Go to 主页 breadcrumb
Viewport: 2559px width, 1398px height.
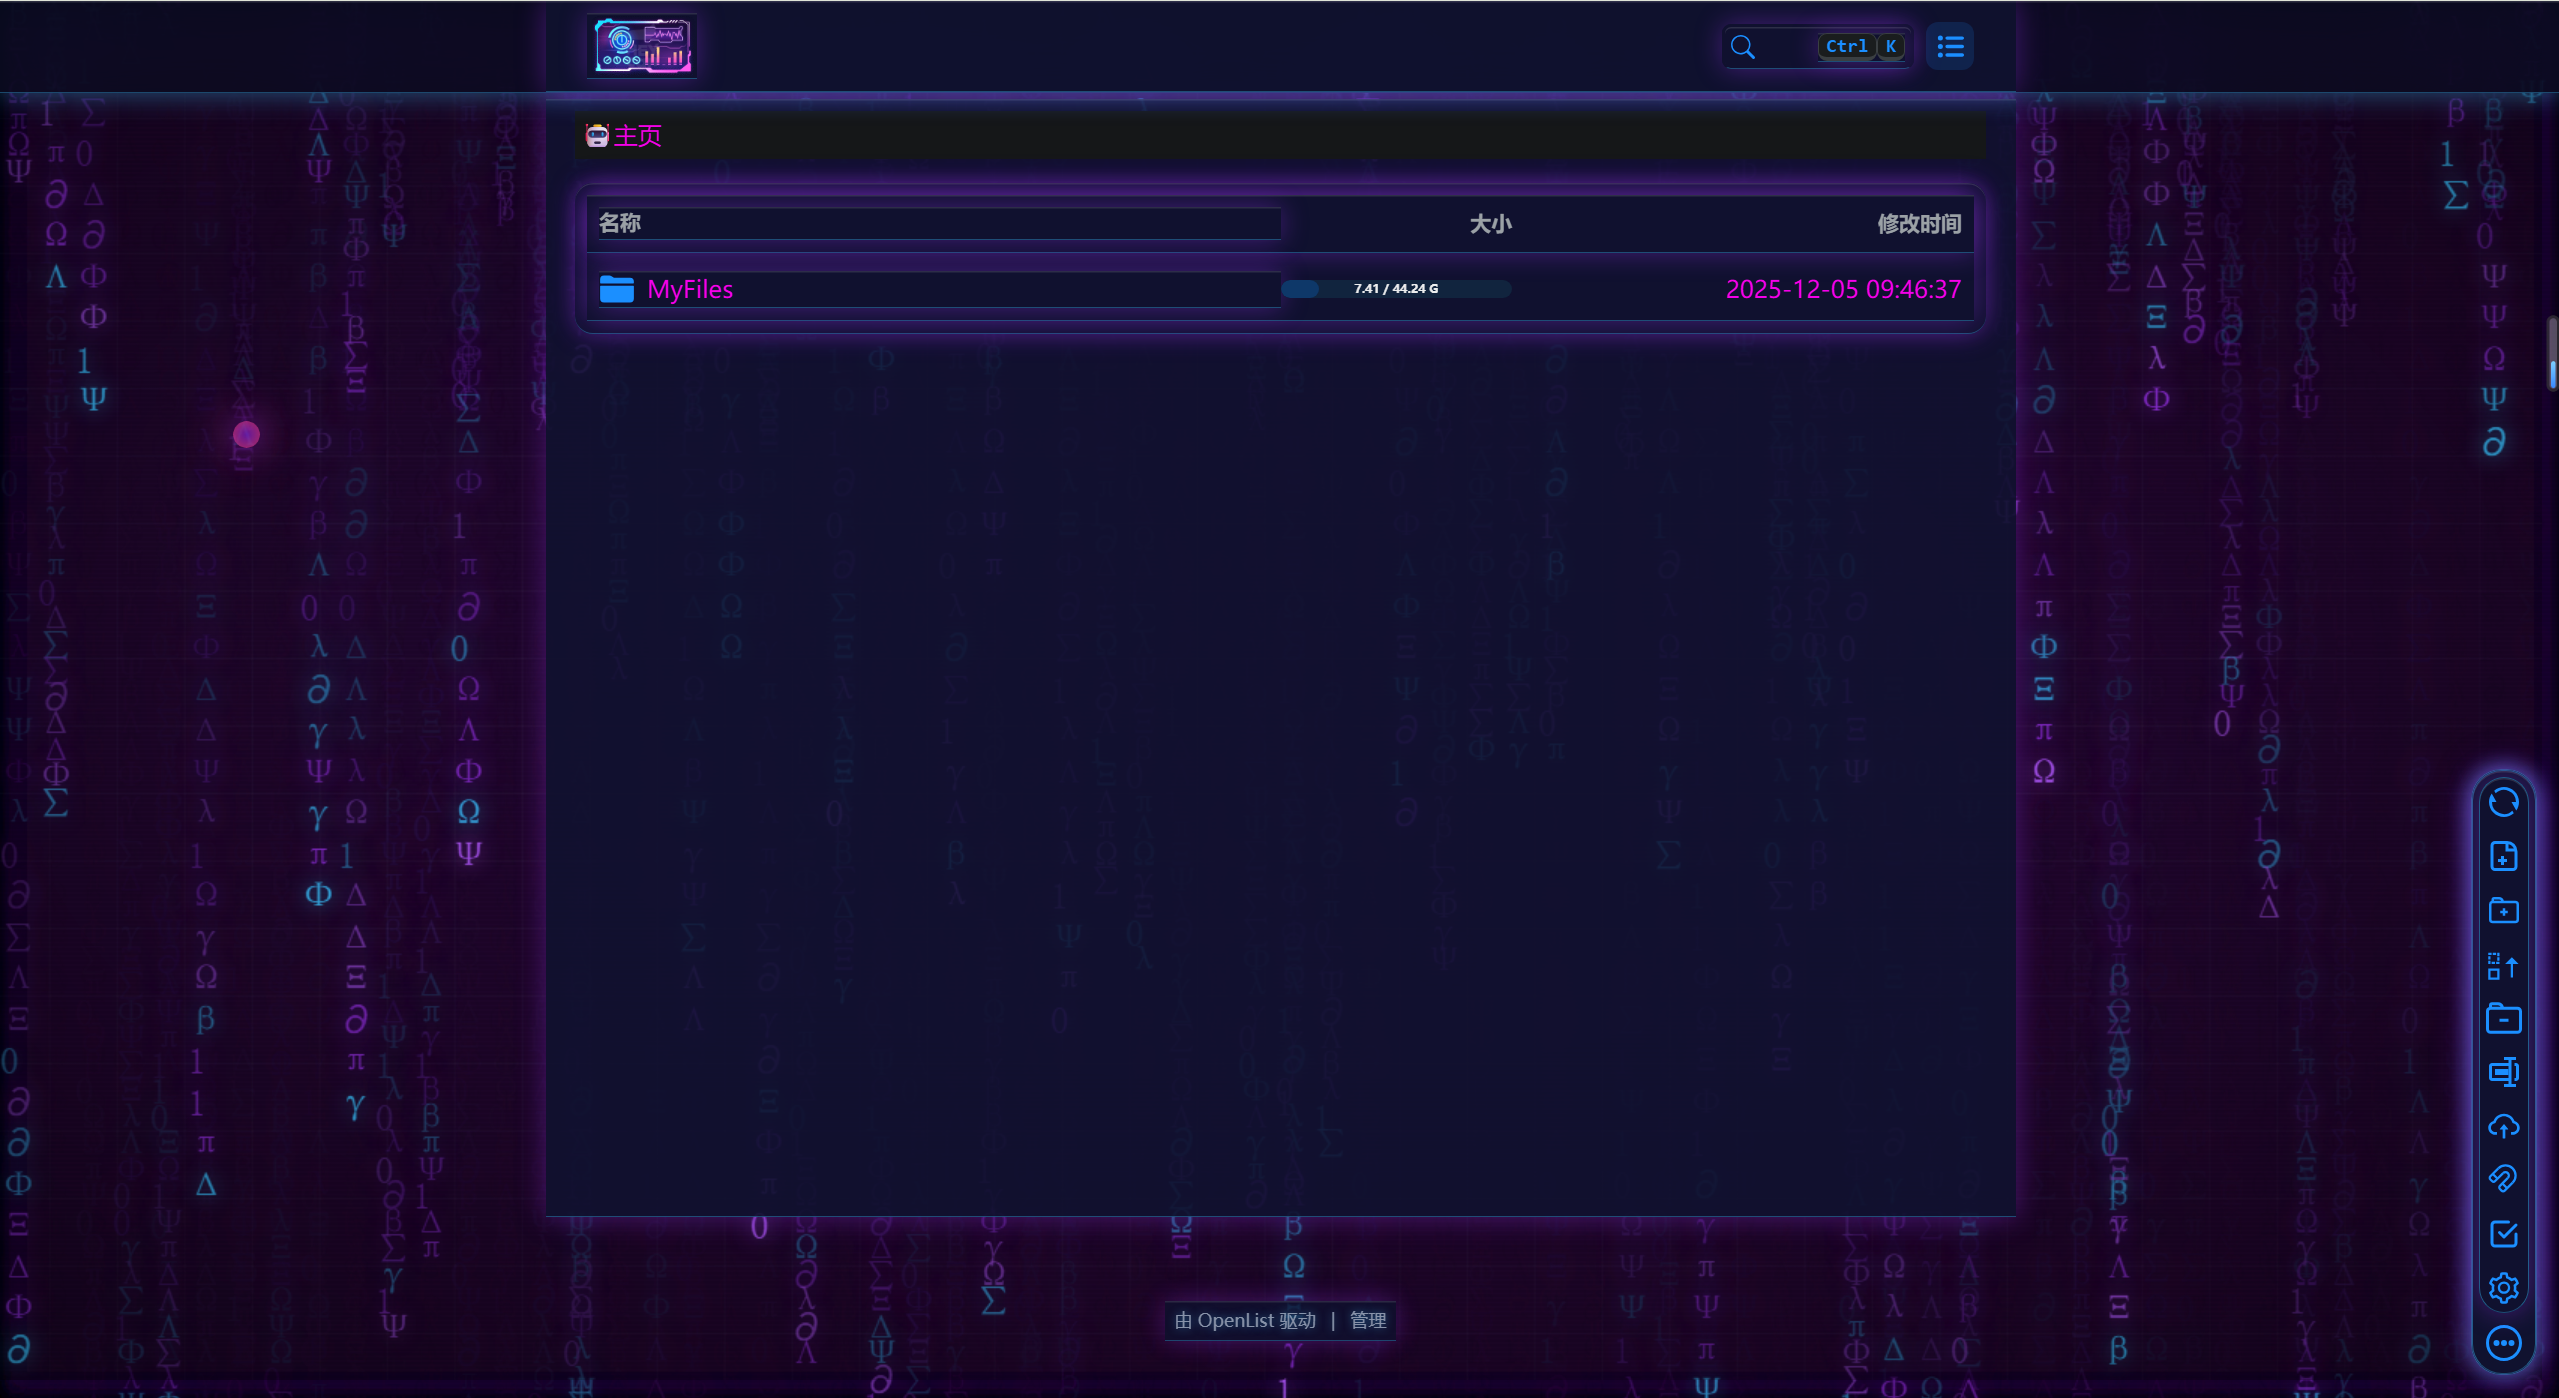point(637,136)
